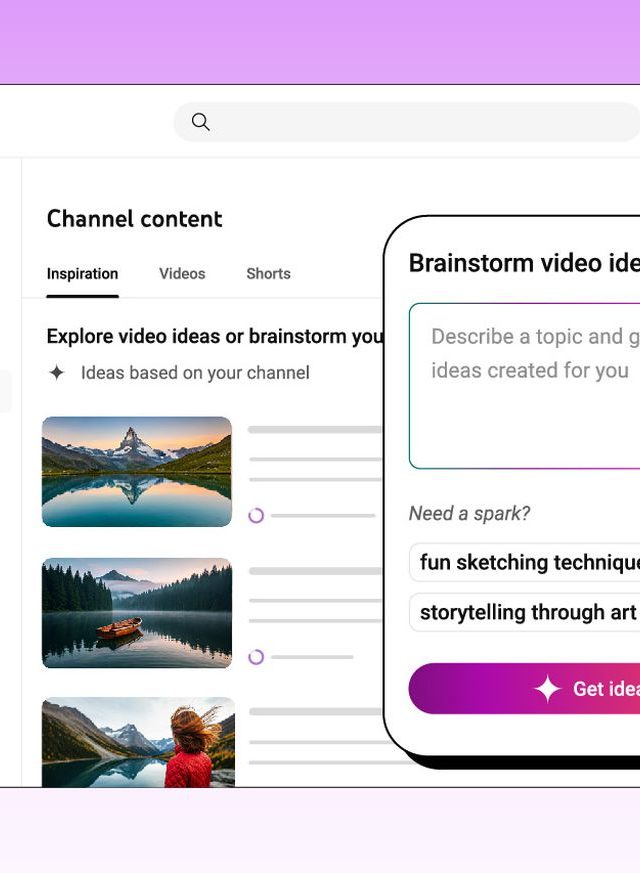Click progress bar next to boat idea
640x873 pixels.
(311, 657)
